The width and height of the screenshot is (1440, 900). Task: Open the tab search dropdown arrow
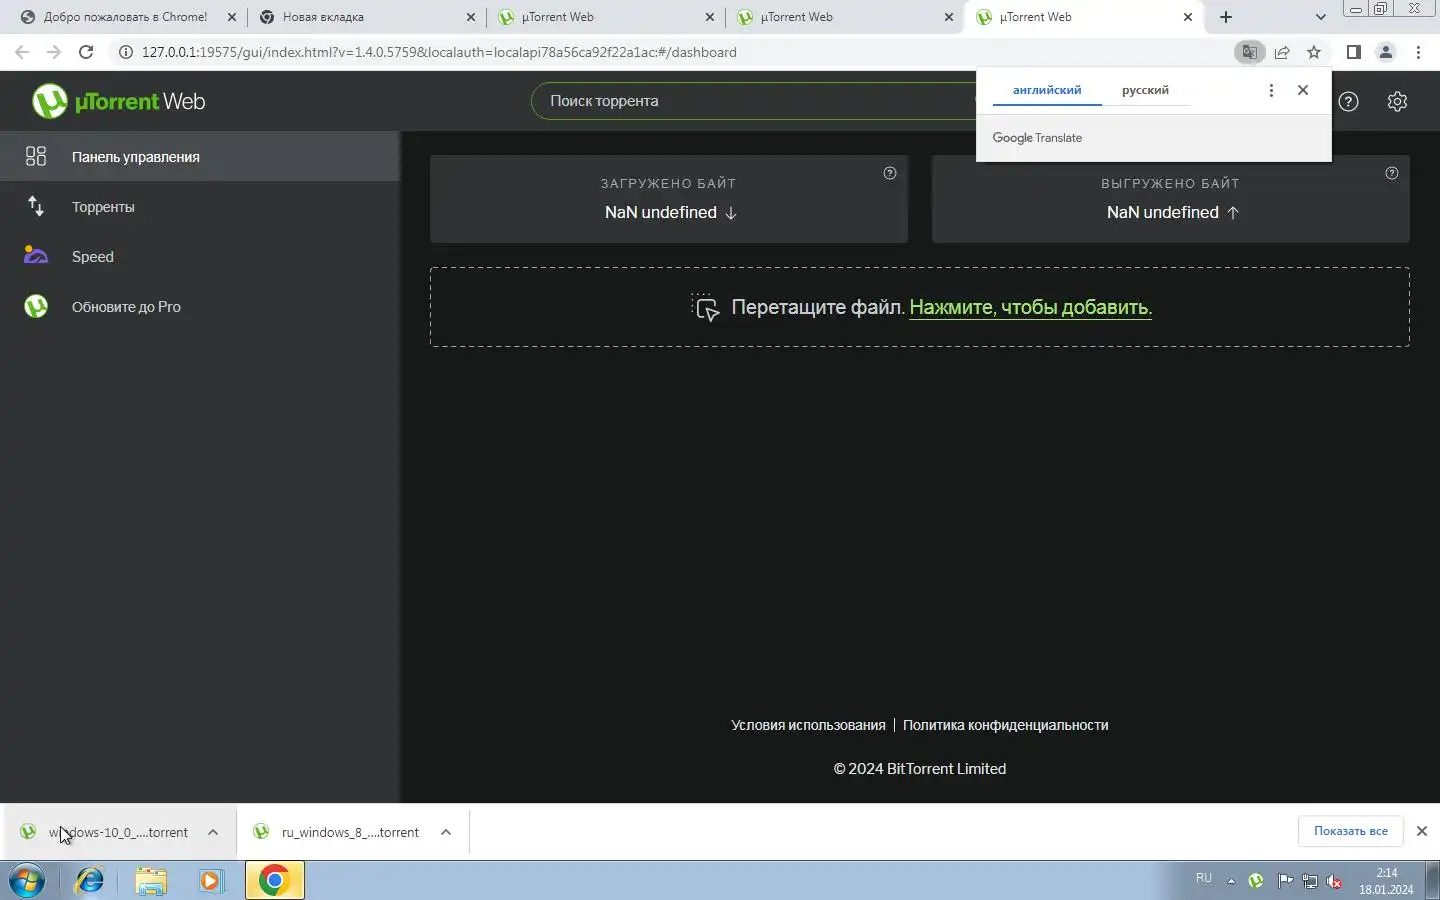tap(1320, 17)
